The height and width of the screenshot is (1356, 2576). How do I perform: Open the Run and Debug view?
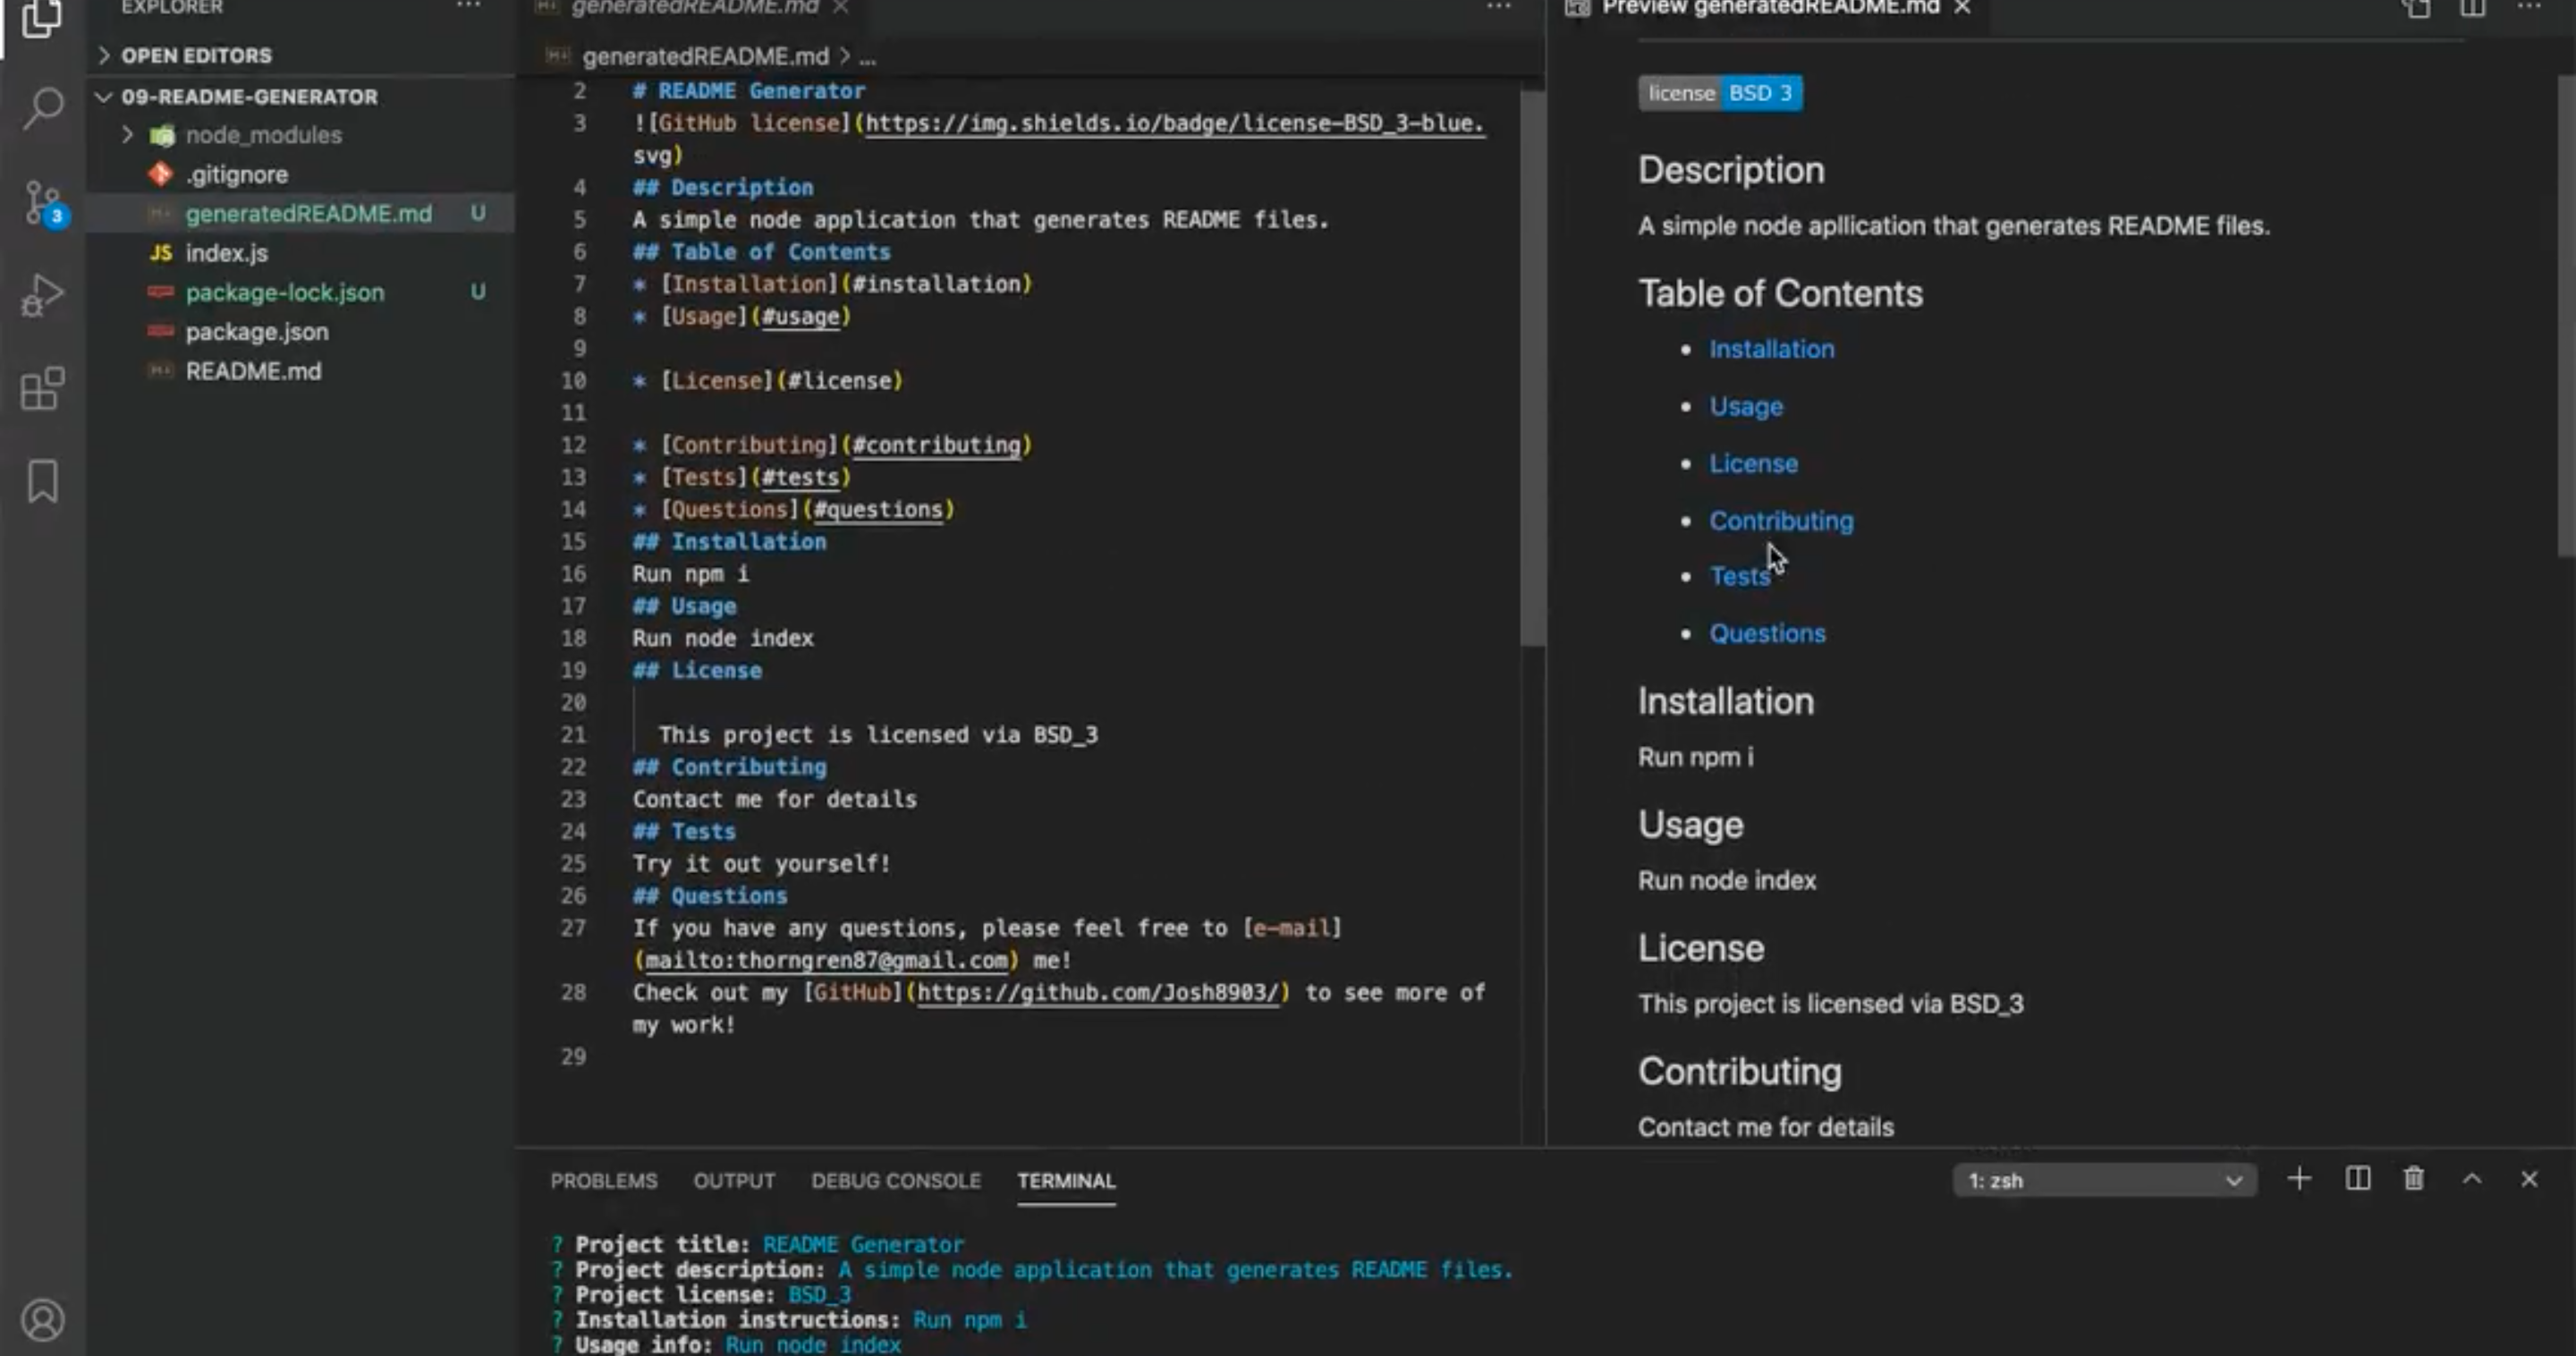click(x=42, y=296)
